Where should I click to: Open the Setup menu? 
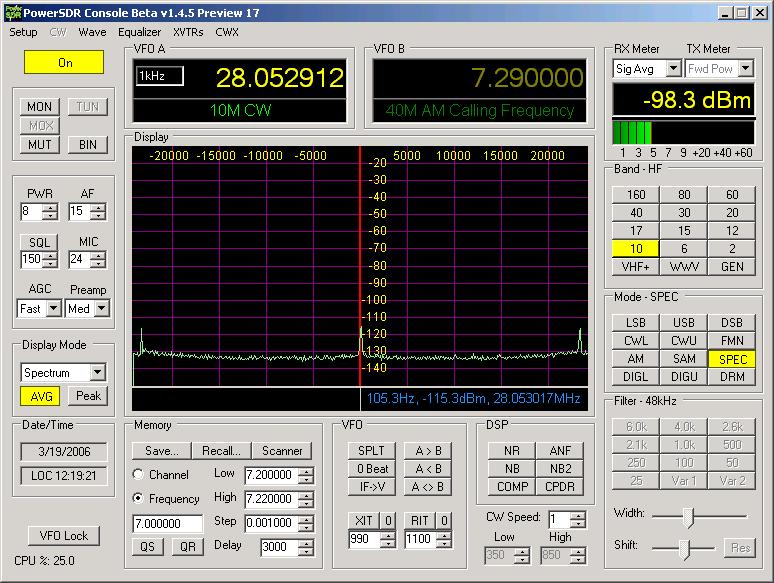pos(23,32)
